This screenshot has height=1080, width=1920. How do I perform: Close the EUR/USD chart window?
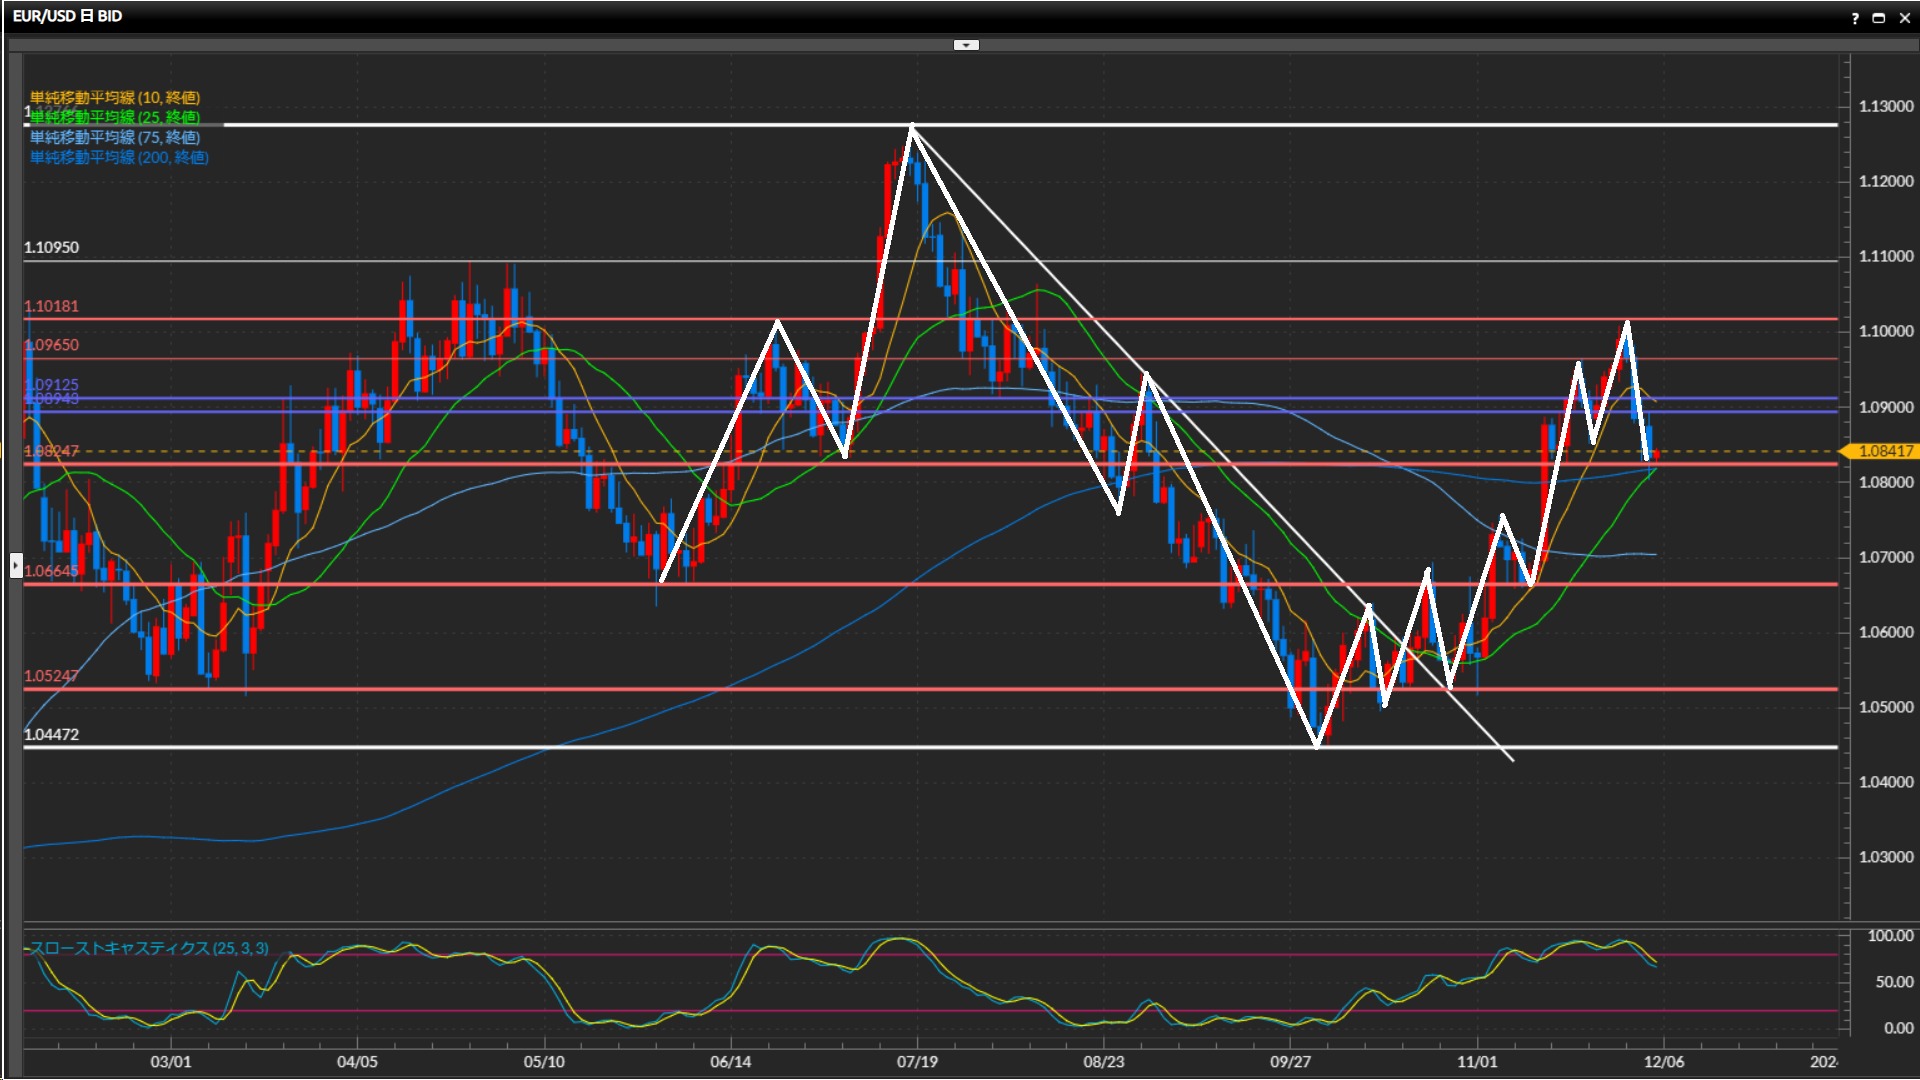pyautogui.click(x=1904, y=18)
